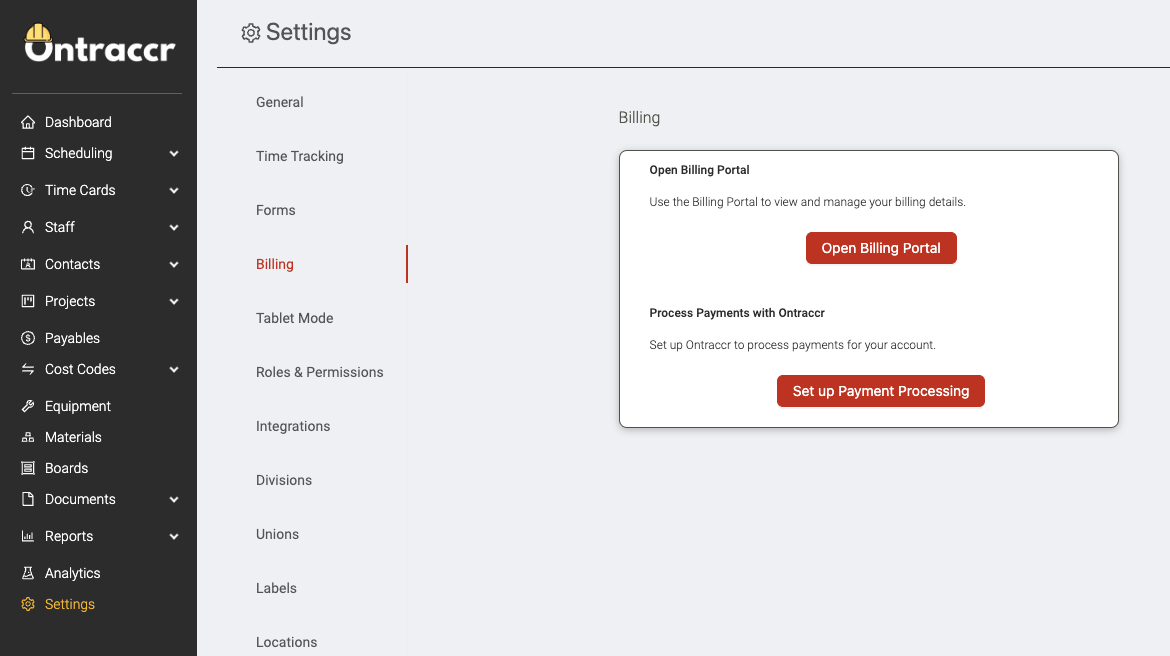
Task: Click the 'Process Payments with Ontraccr' heading
Action: [736, 313]
